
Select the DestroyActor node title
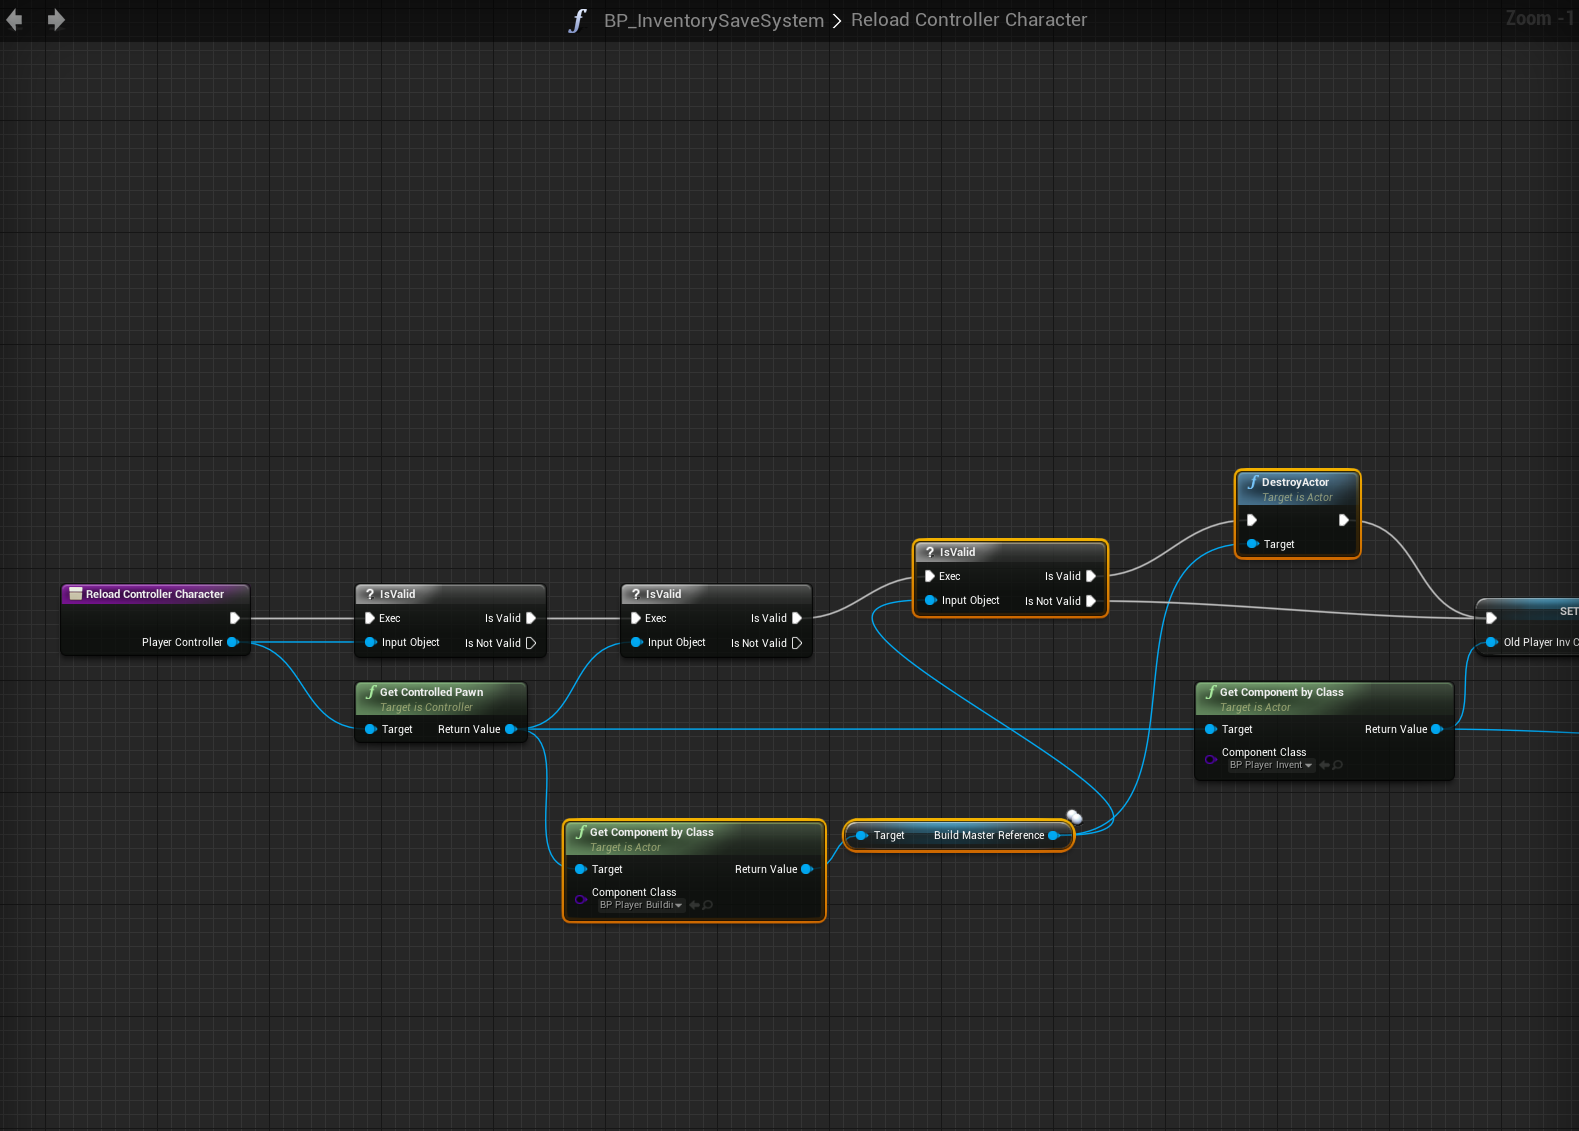point(1295,482)
